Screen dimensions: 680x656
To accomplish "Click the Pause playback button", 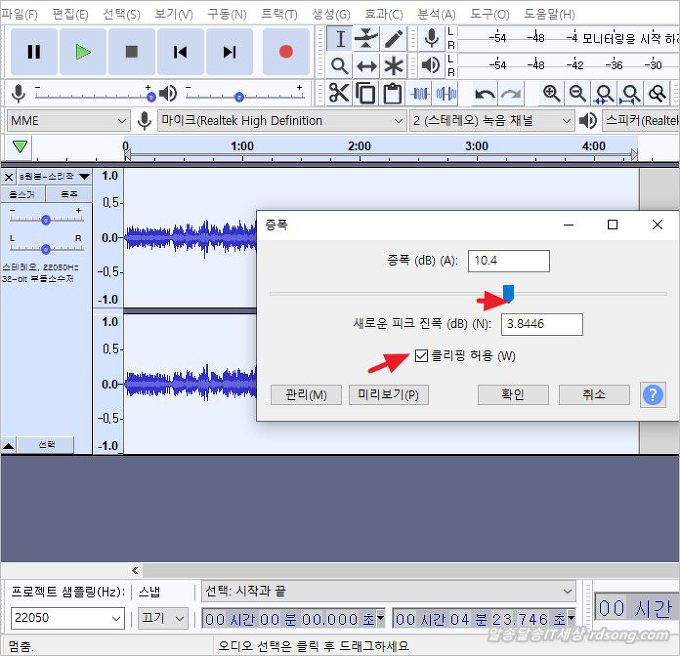I will (x=34, y=52).
